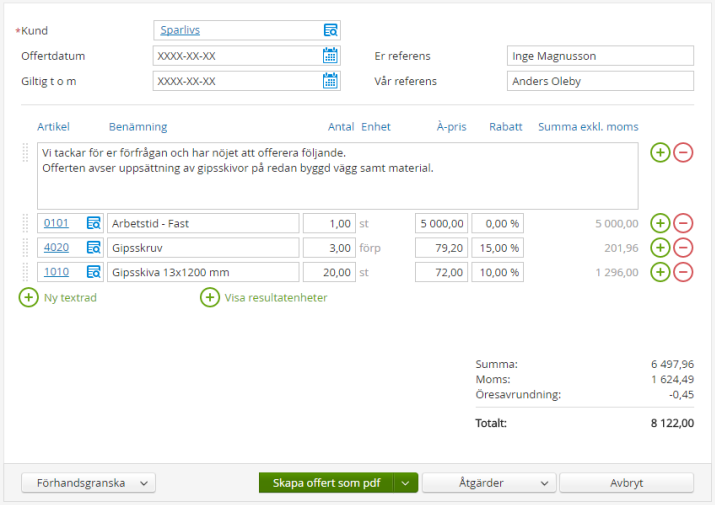Add row after Arbetstid - Fast line
This screenshot has width=715, height=505.
[660, 223]
